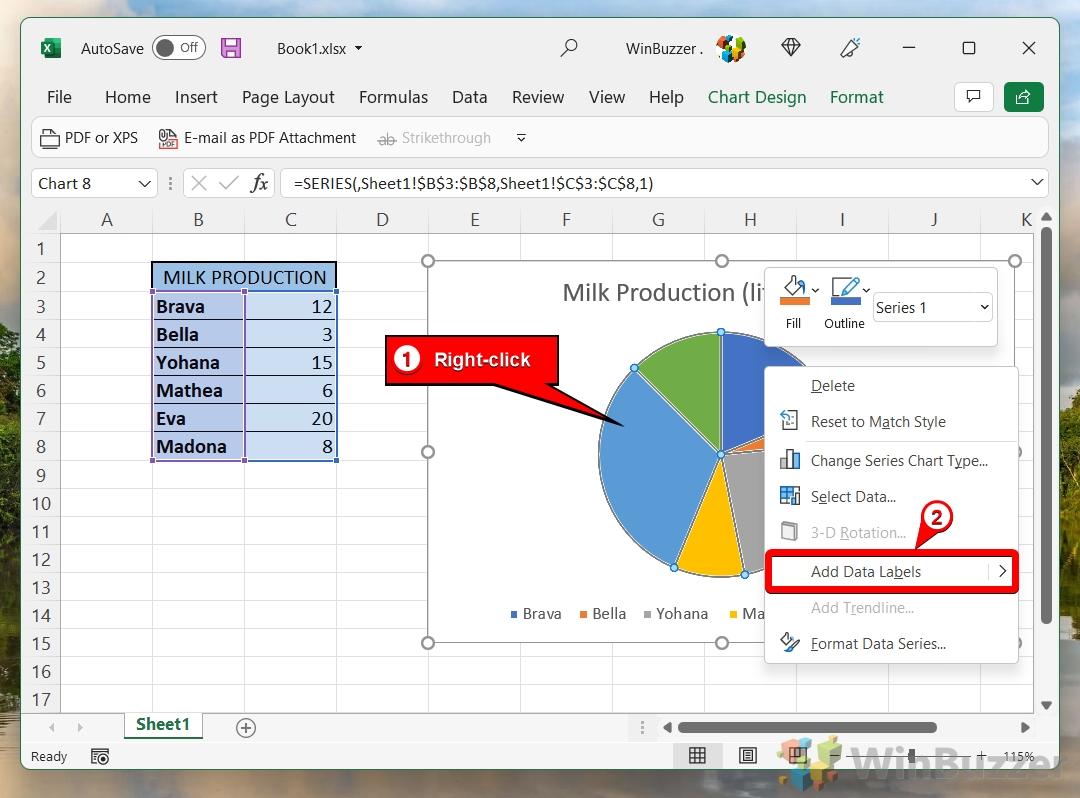1080x798 pixels.
Task: Click the Save icon on the Quick Access Toolbar
Action: click(x=231, y=47)
